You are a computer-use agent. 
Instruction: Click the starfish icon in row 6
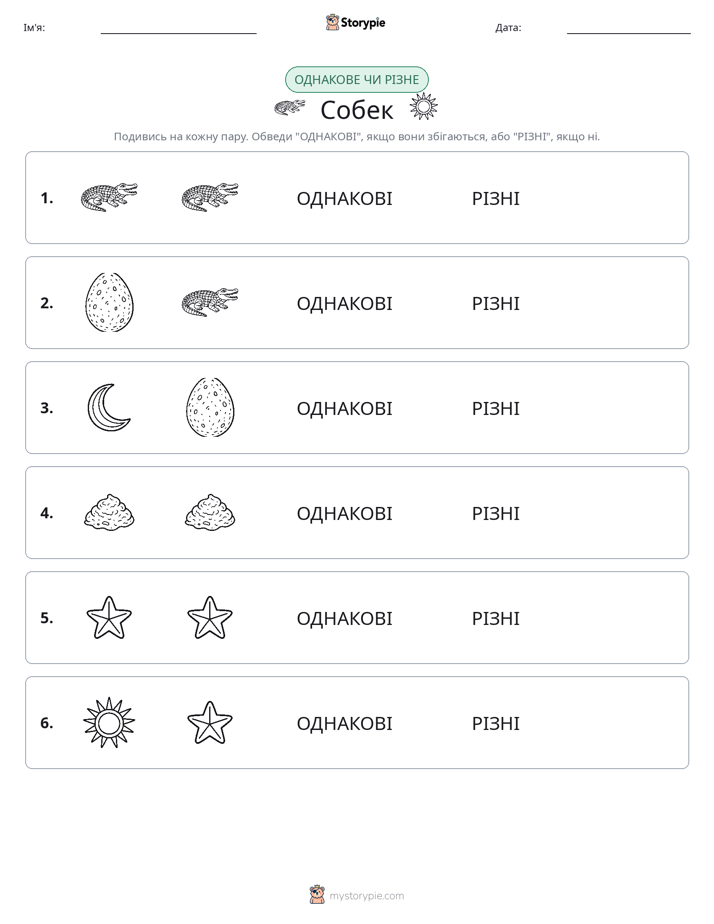[x=210, y=722]
